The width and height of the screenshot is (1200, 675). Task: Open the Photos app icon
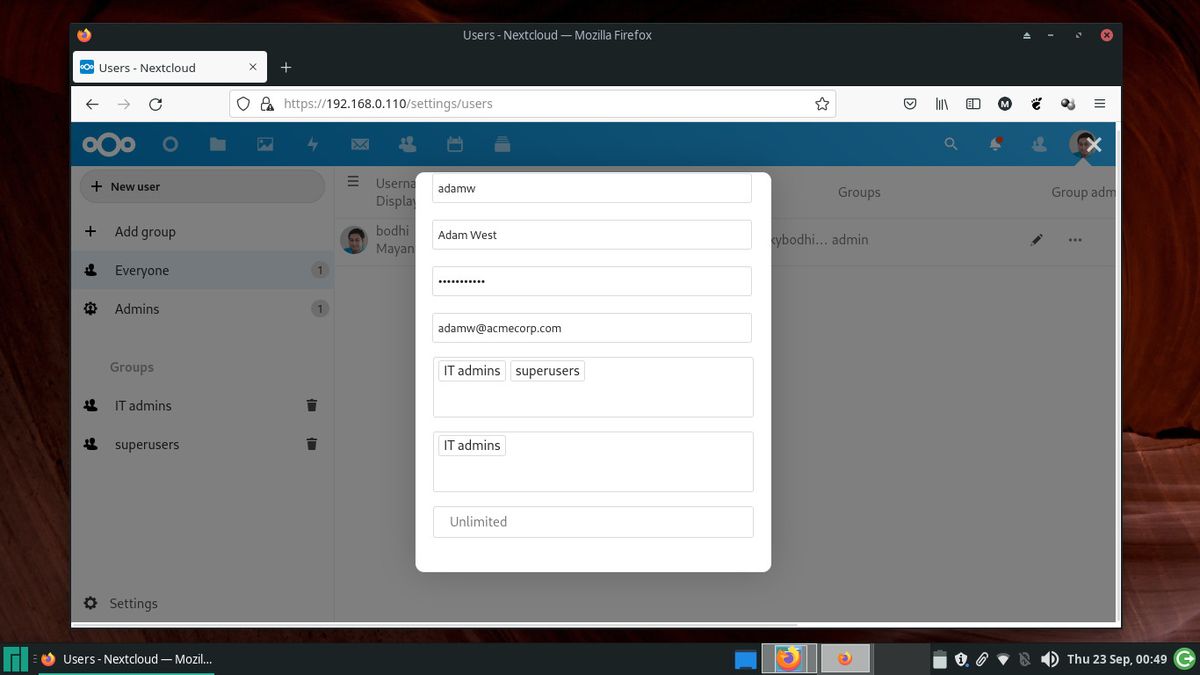tap(265, 143)
